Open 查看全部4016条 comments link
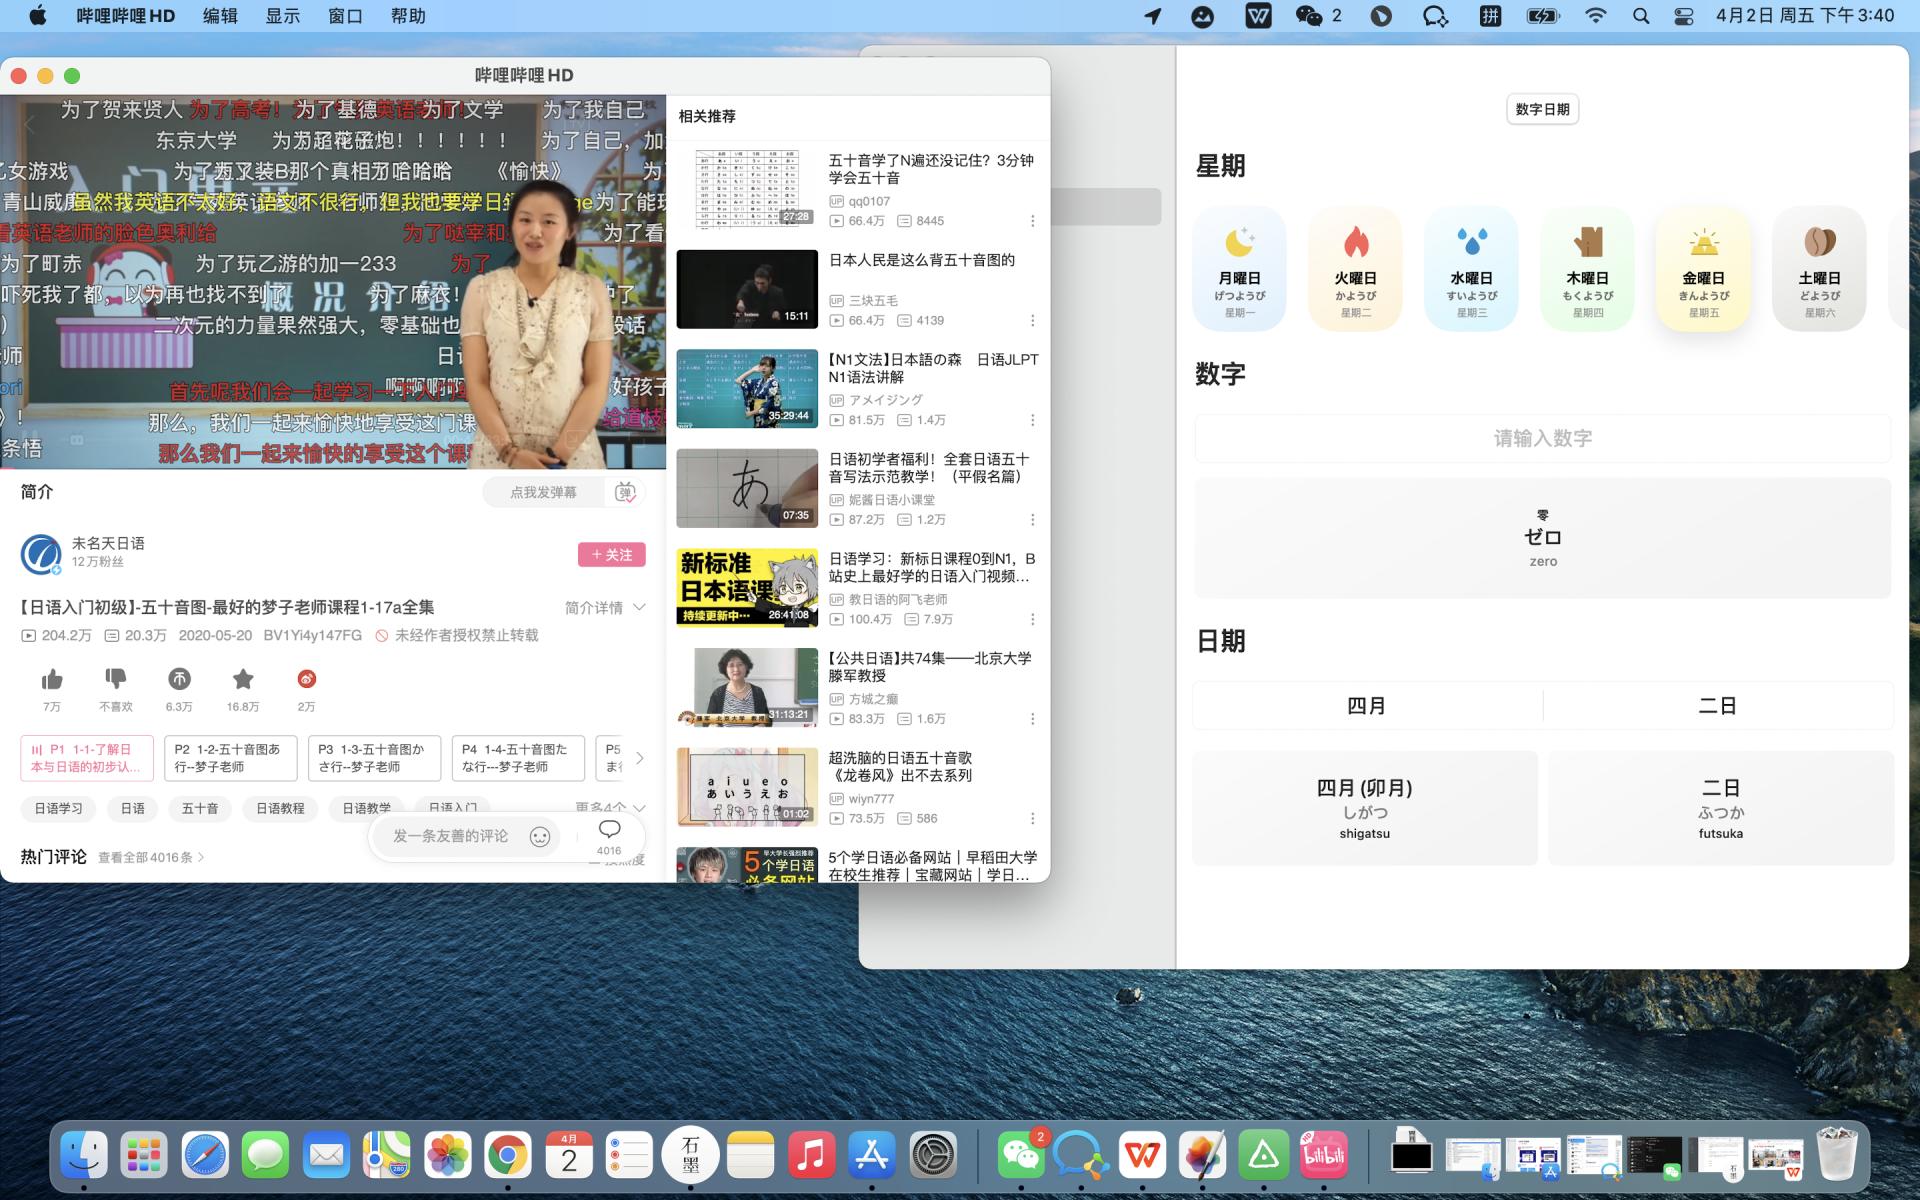Image resolution: width=1920 pixels, height=1200 pixels. point(145,857)
